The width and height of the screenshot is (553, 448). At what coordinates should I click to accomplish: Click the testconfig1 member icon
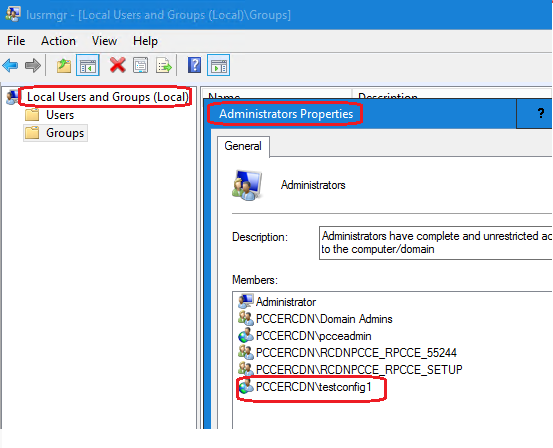point(246,387)
